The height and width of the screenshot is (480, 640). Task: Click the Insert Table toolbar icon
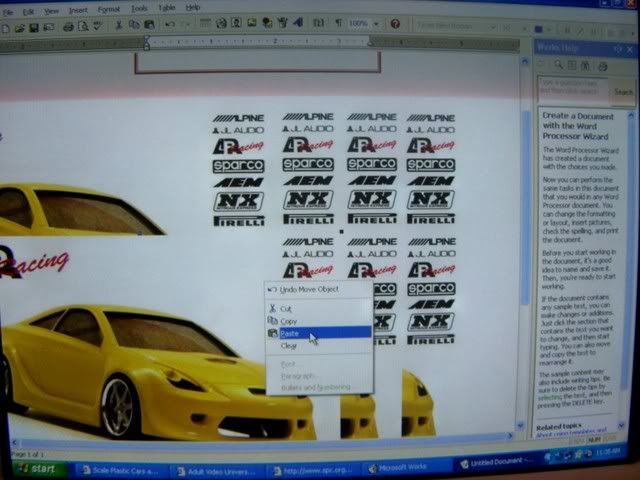[205, 23]
